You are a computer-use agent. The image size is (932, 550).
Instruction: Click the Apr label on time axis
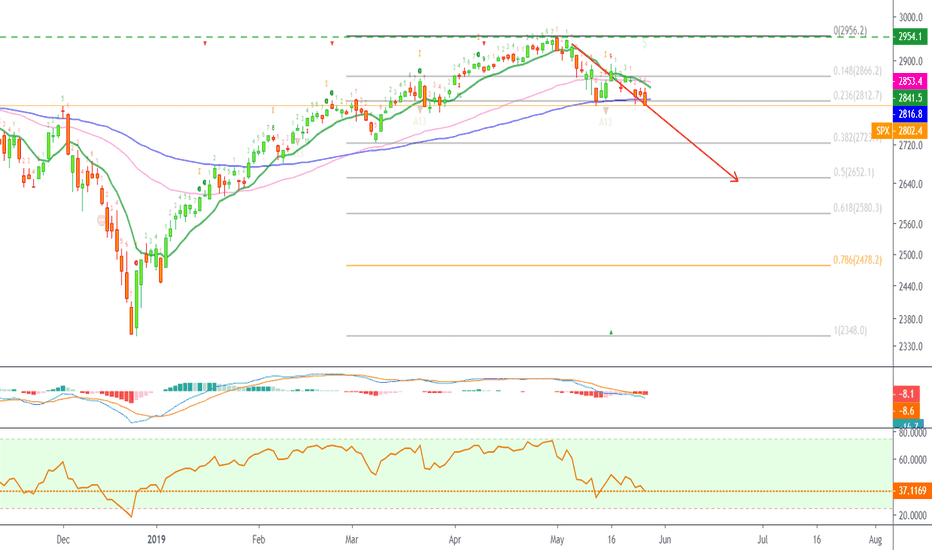tap(455, 539)
